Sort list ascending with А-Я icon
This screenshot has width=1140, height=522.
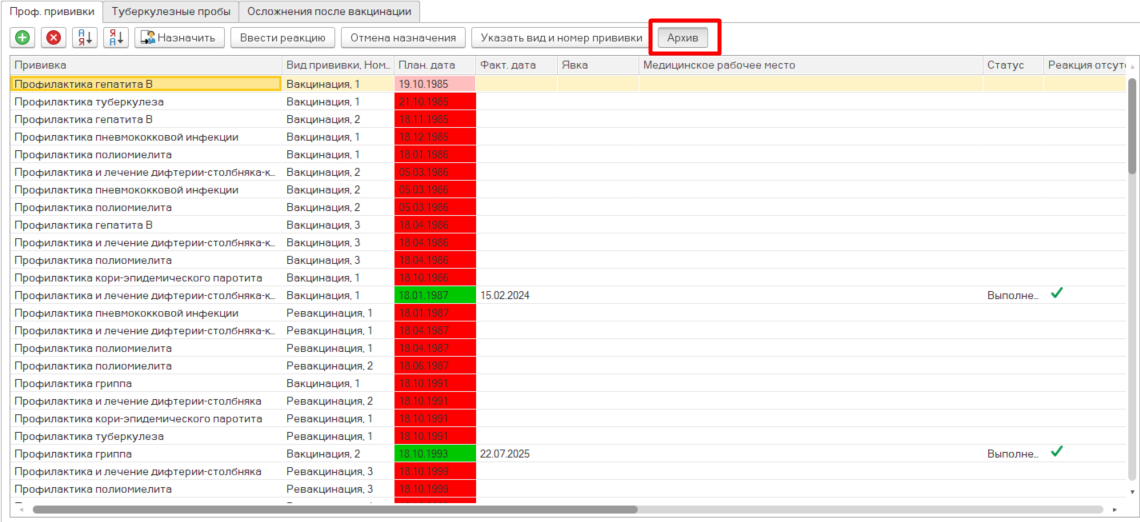click(85, 38)
